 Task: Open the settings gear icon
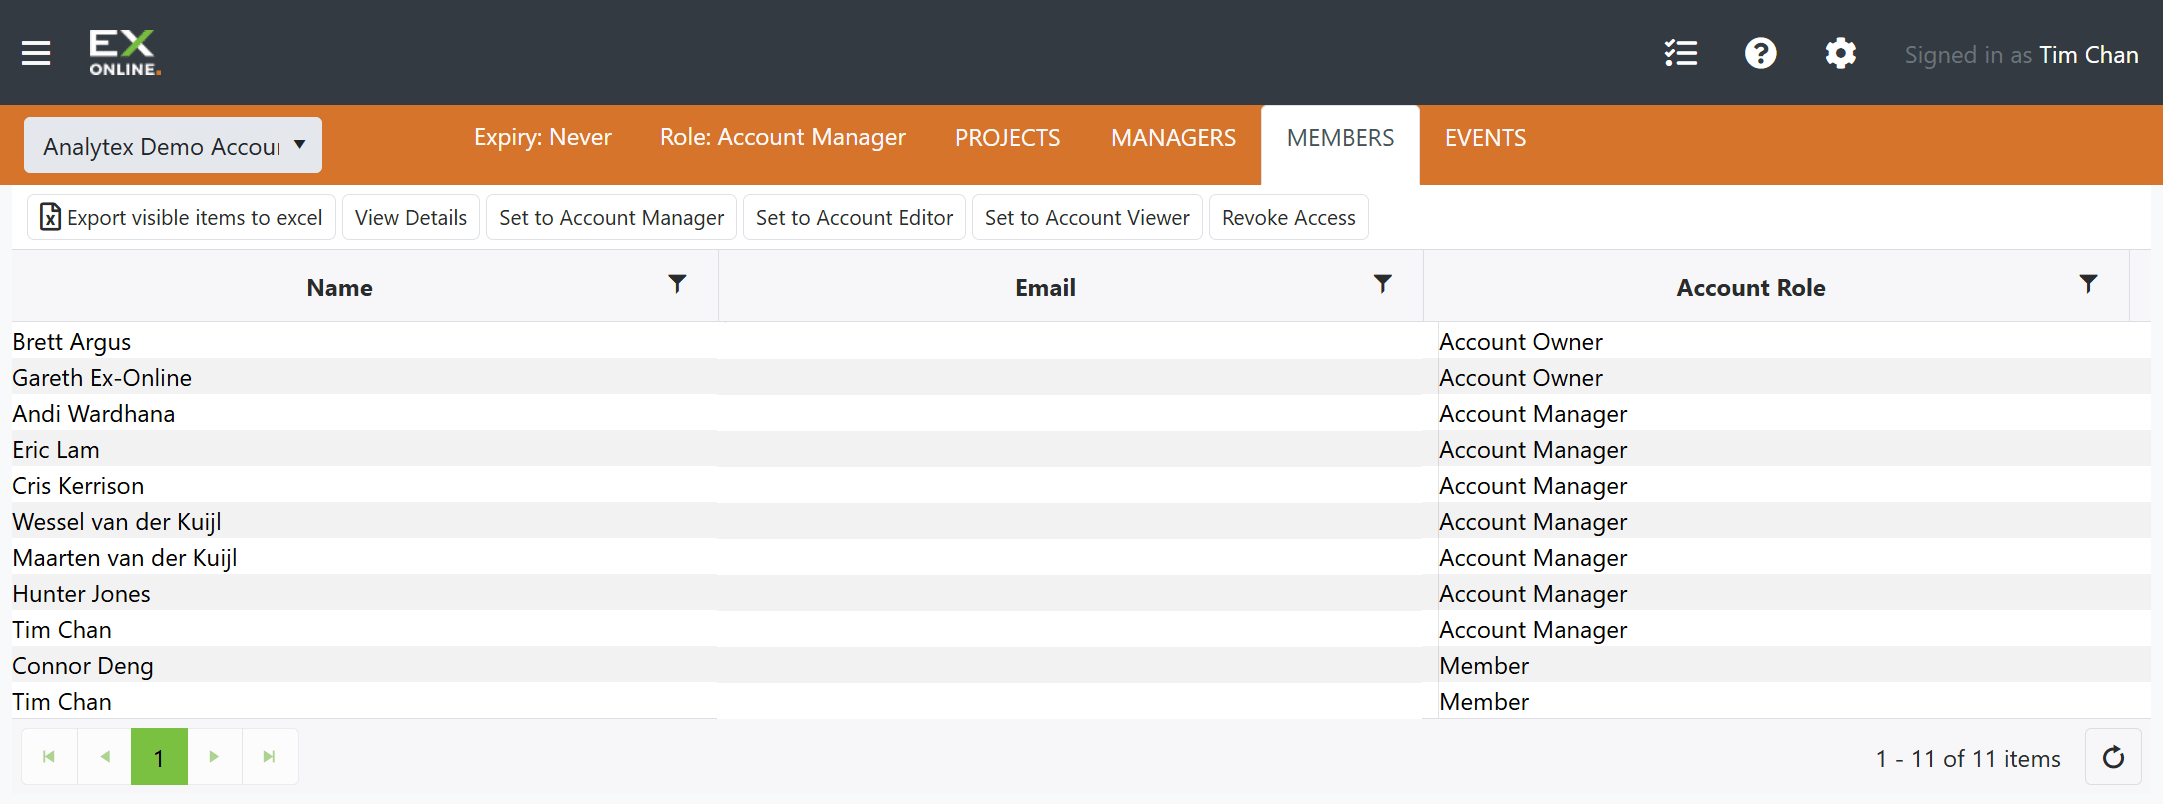[1841, 53]
